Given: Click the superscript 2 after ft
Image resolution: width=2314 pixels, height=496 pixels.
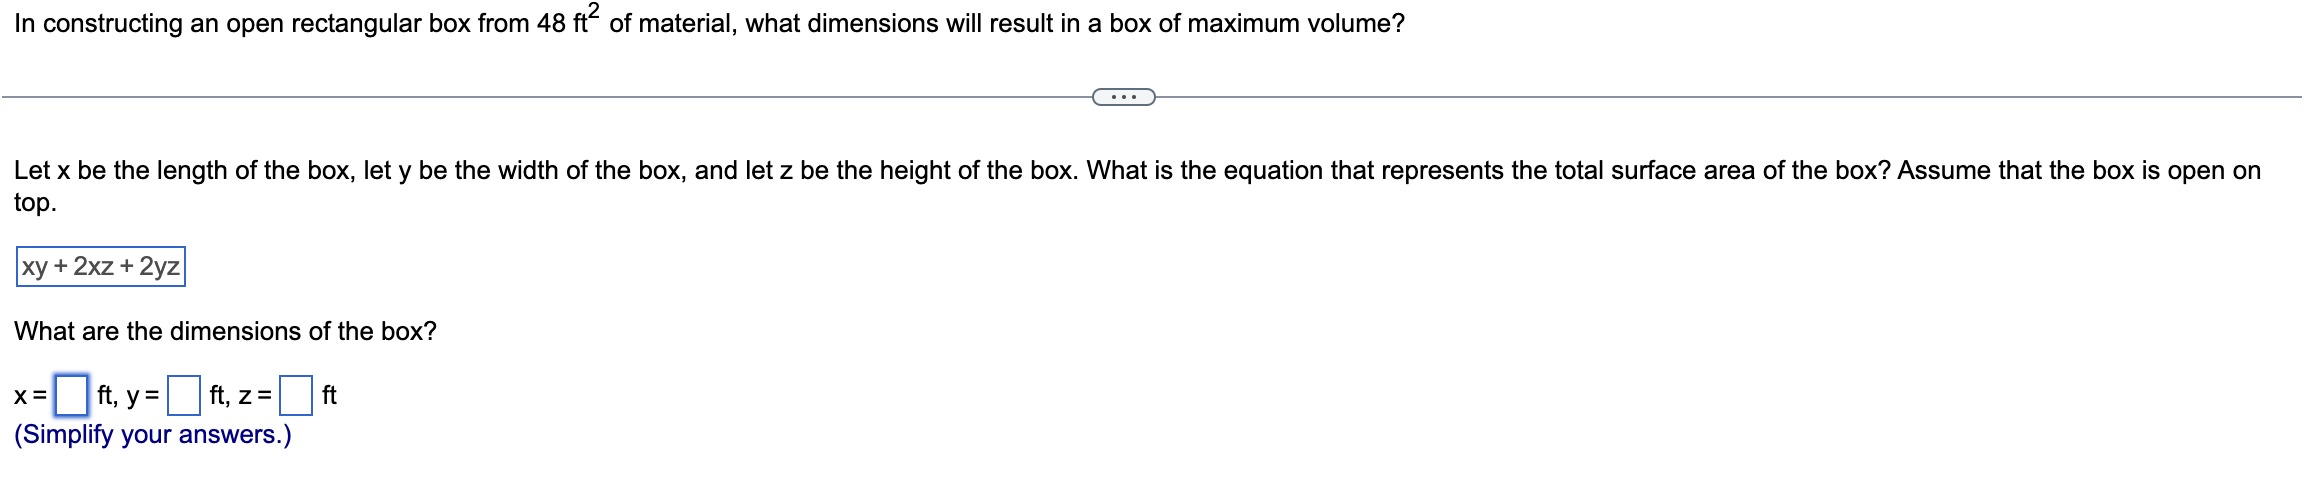Looking at the screenshot, I should click(x=594, y=11).
